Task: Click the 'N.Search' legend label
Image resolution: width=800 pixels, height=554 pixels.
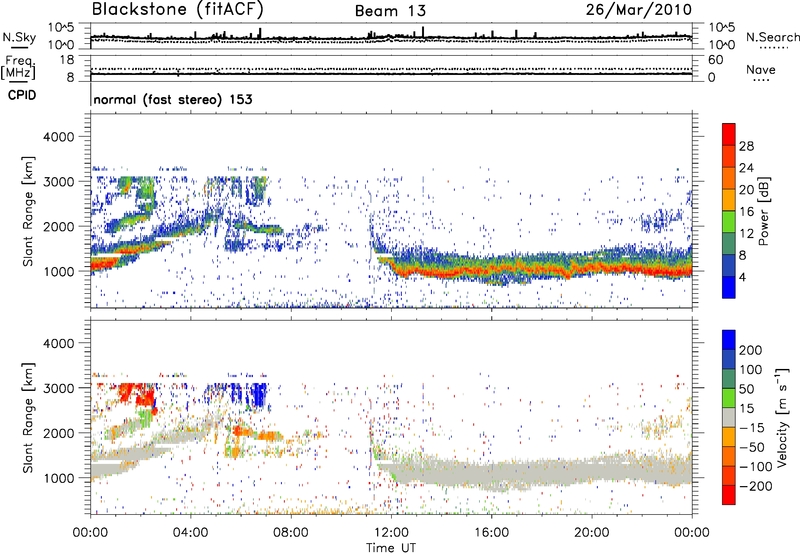Action: 772,37
